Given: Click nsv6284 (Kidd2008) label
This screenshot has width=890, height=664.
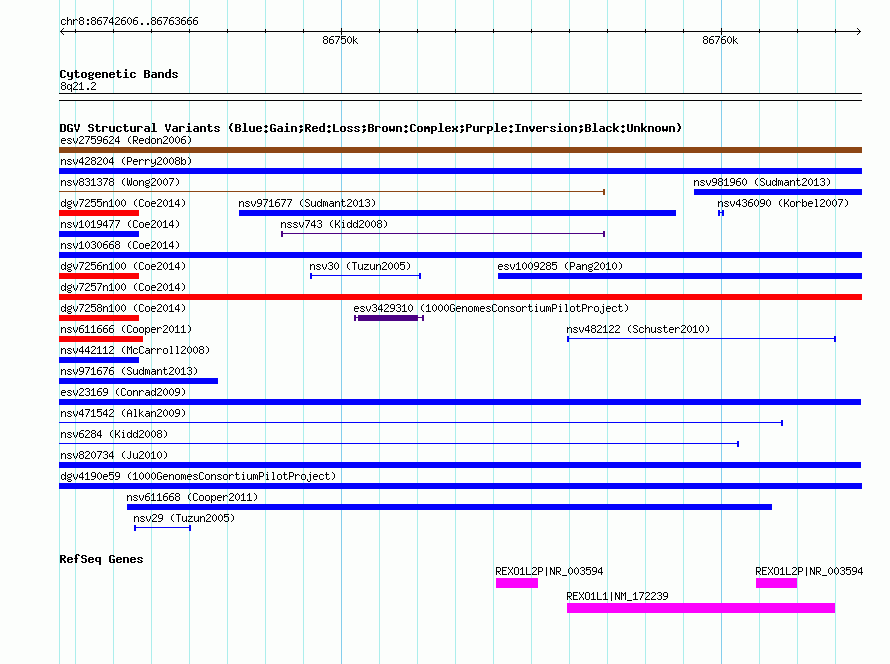Looking at the screenshot, I should [x=114, y=434].
